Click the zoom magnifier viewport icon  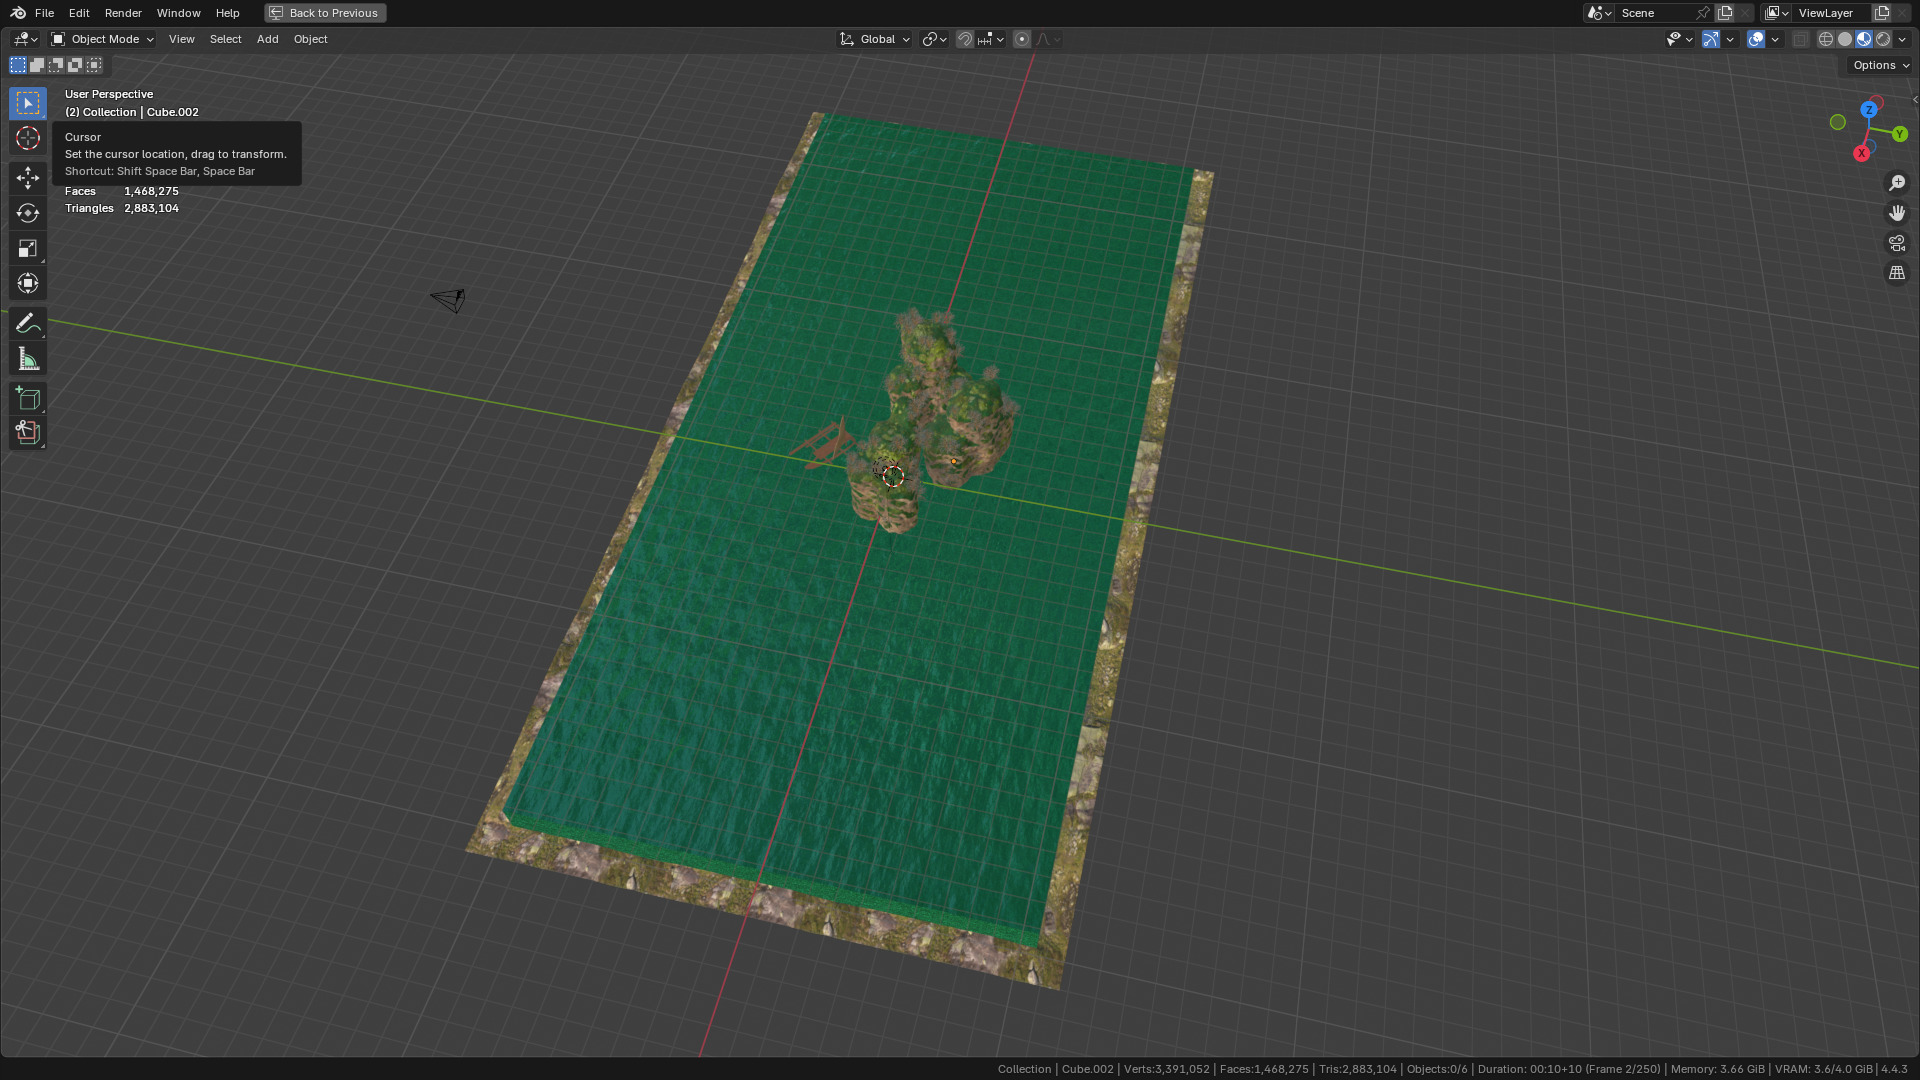click(1897, 183)
